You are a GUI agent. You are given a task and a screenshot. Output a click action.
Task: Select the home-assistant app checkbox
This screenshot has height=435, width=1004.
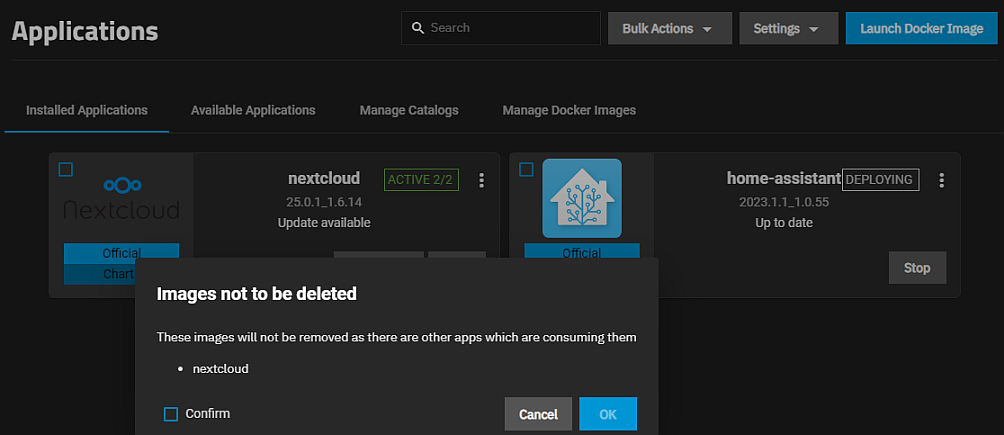click(x=526, y=169)
